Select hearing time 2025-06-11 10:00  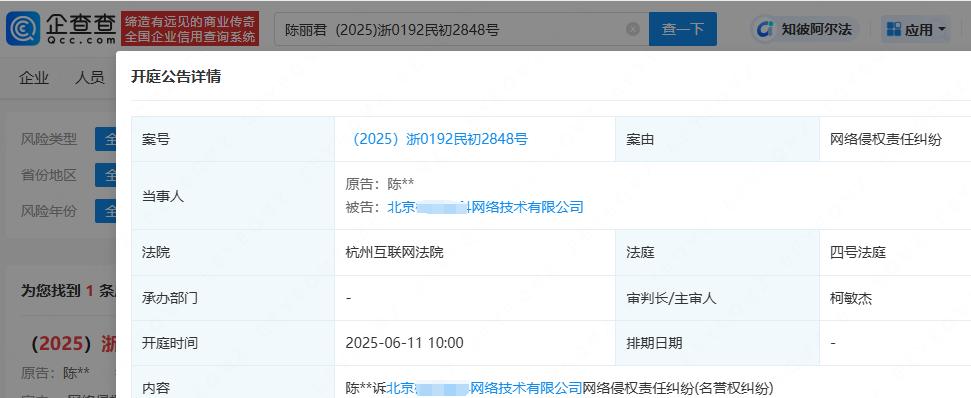pos(404,342)
